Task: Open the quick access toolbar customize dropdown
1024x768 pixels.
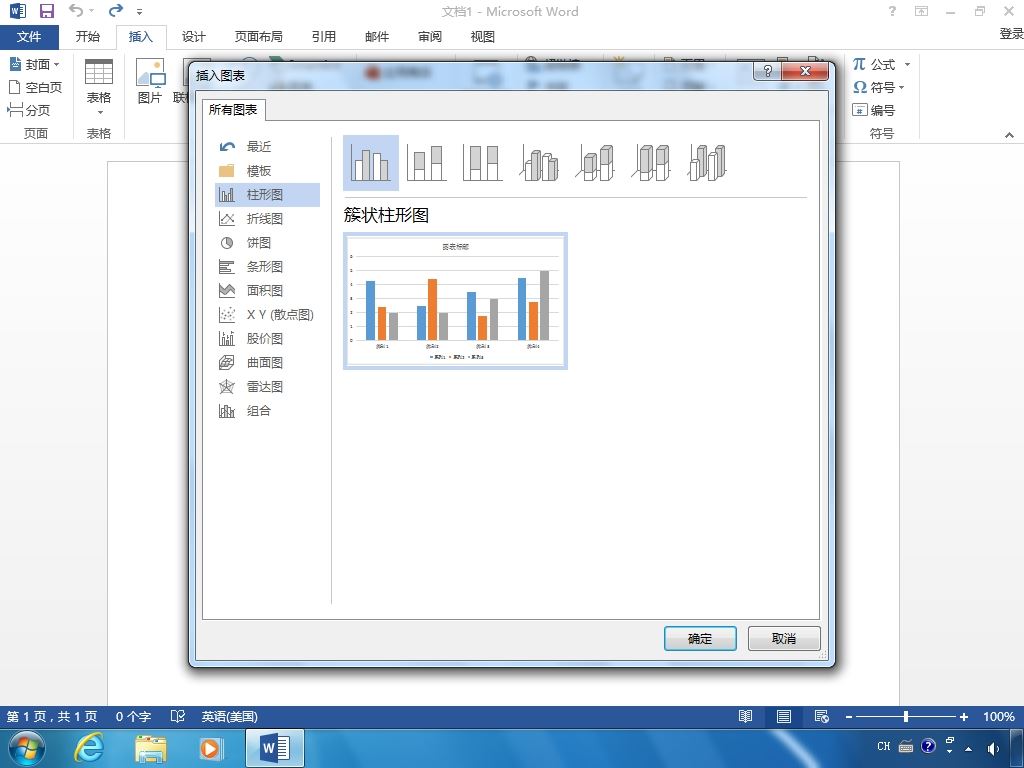Action: [x=139, y=12]
